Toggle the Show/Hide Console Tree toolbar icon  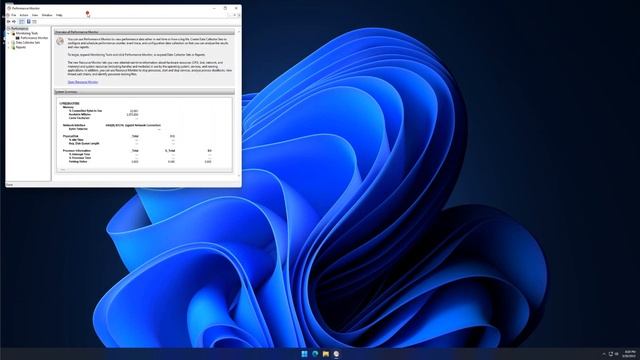22,22
